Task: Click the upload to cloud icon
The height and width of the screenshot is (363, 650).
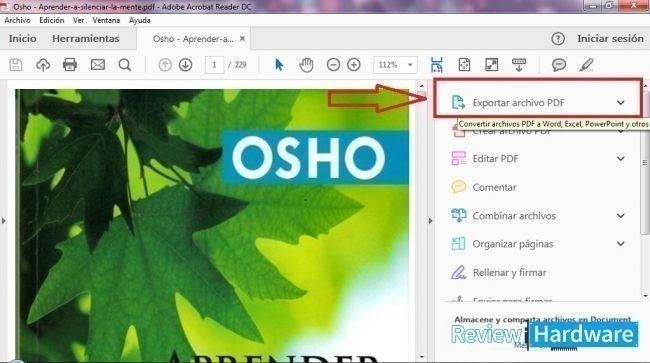Action: 43,65
